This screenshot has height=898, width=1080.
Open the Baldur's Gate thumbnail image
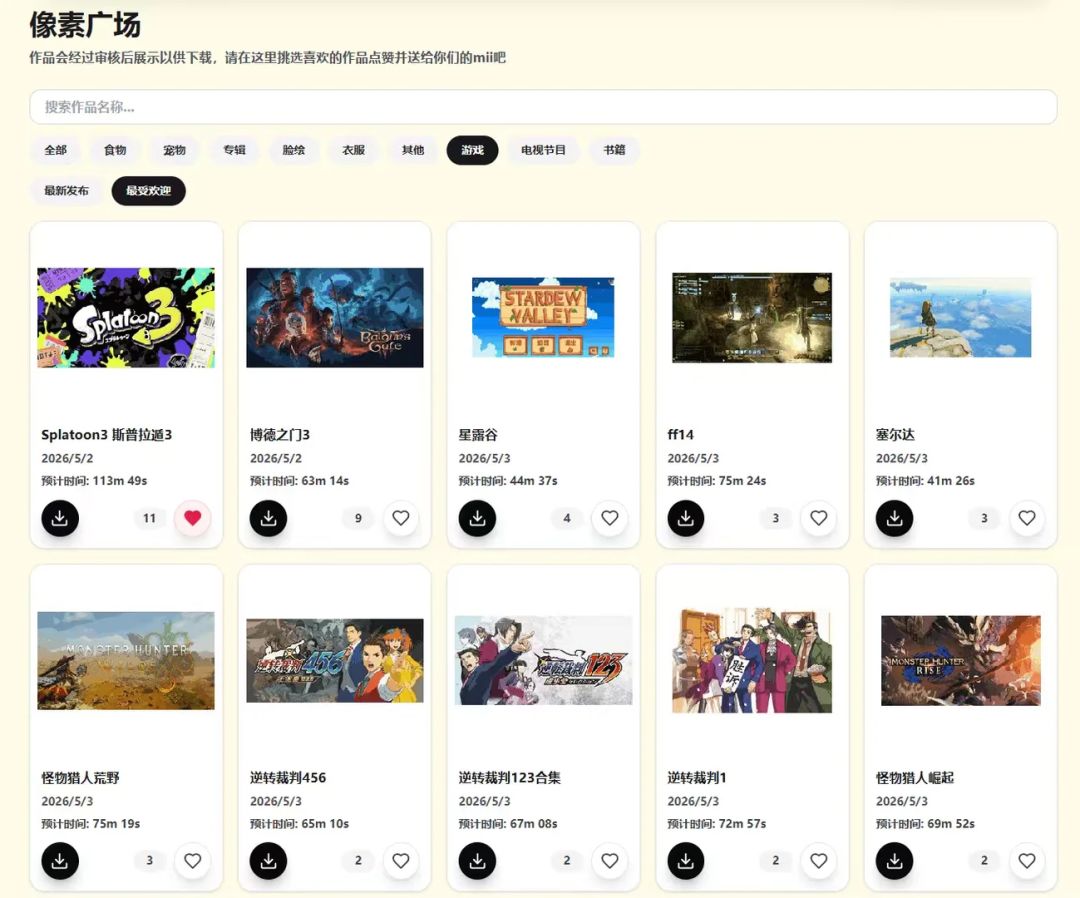click(x=335, y=317)
